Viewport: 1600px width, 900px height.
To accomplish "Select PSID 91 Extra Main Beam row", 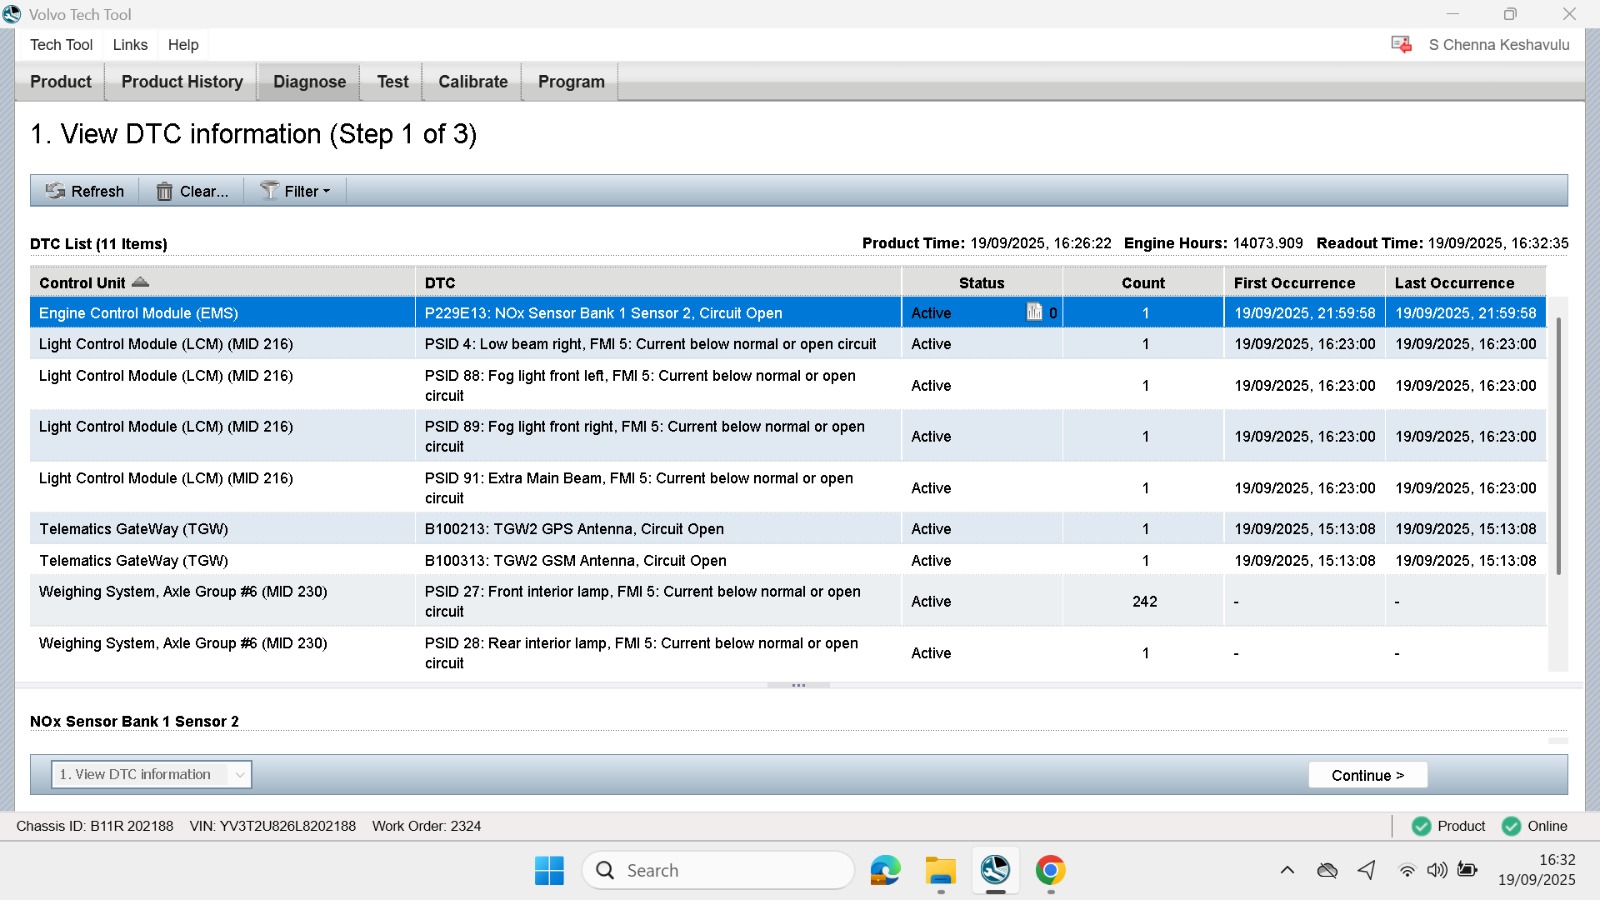I will (788, 488).
